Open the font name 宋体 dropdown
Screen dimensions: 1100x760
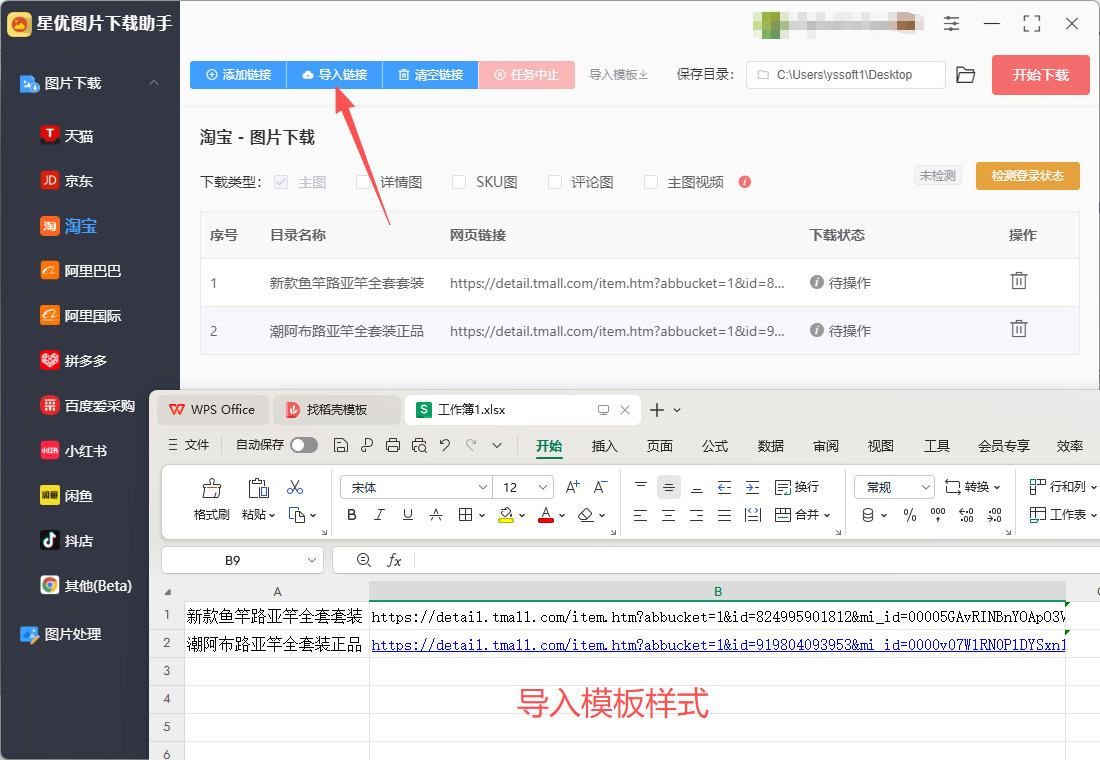[483, 487]
